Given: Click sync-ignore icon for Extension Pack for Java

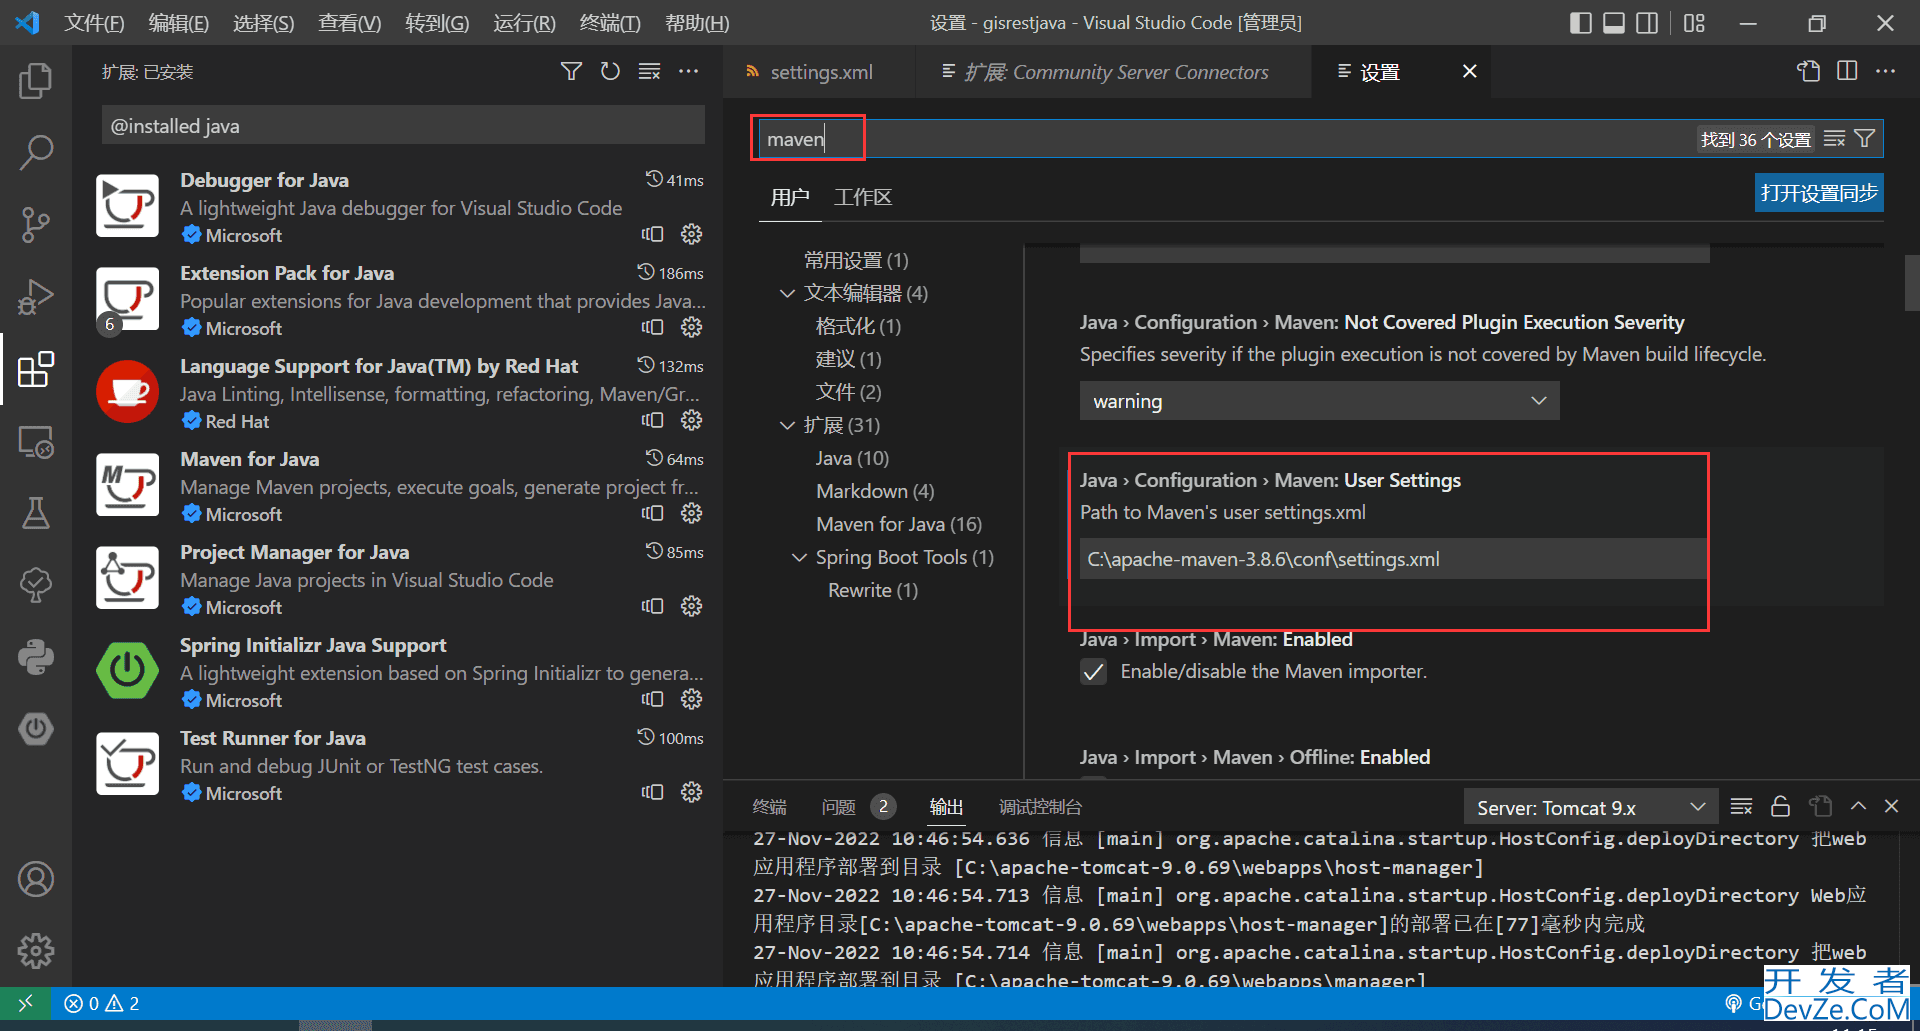Looking at the screenshot, I should (x=653, y=327).
